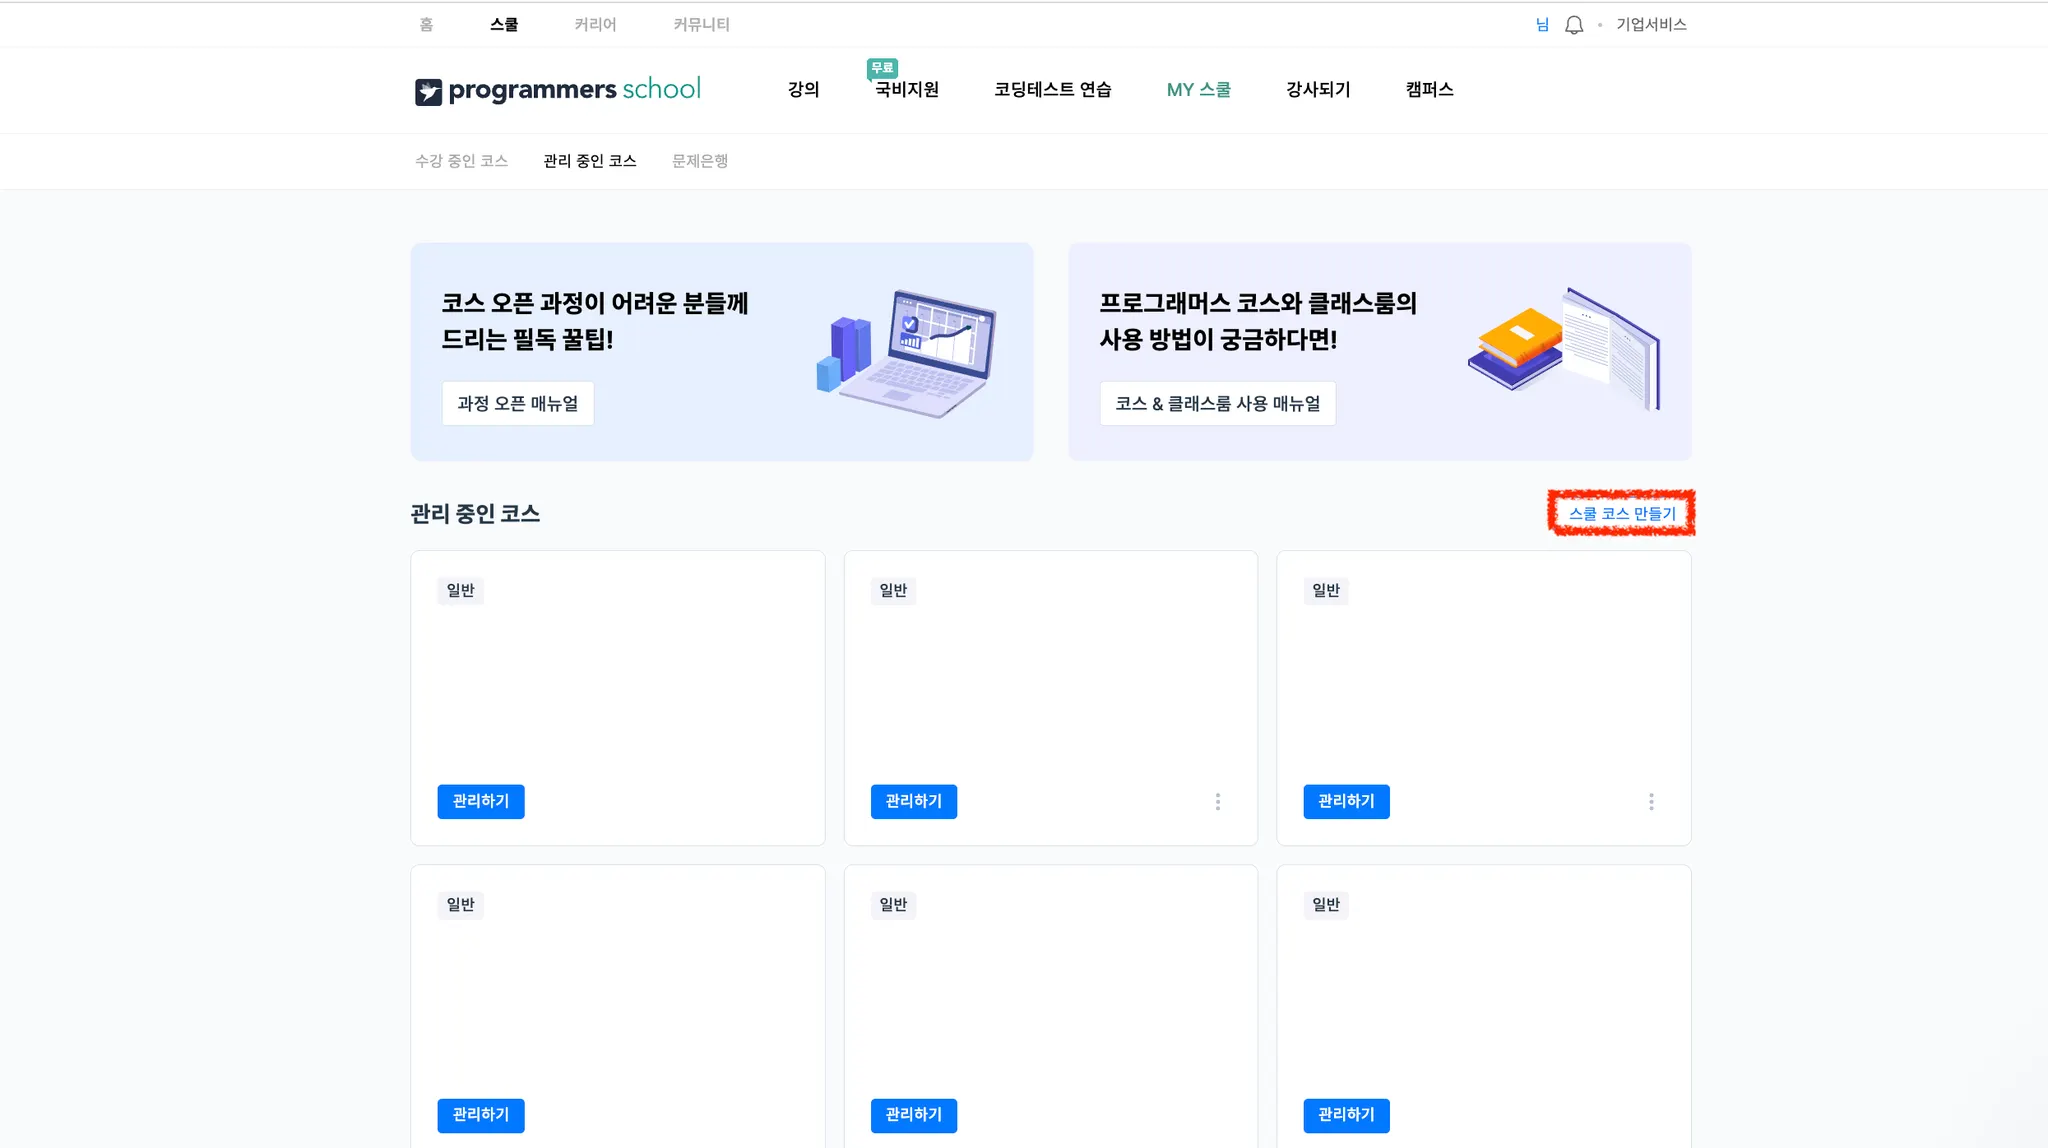Select the MY 스쿨 menu item

click(1198, 90)
